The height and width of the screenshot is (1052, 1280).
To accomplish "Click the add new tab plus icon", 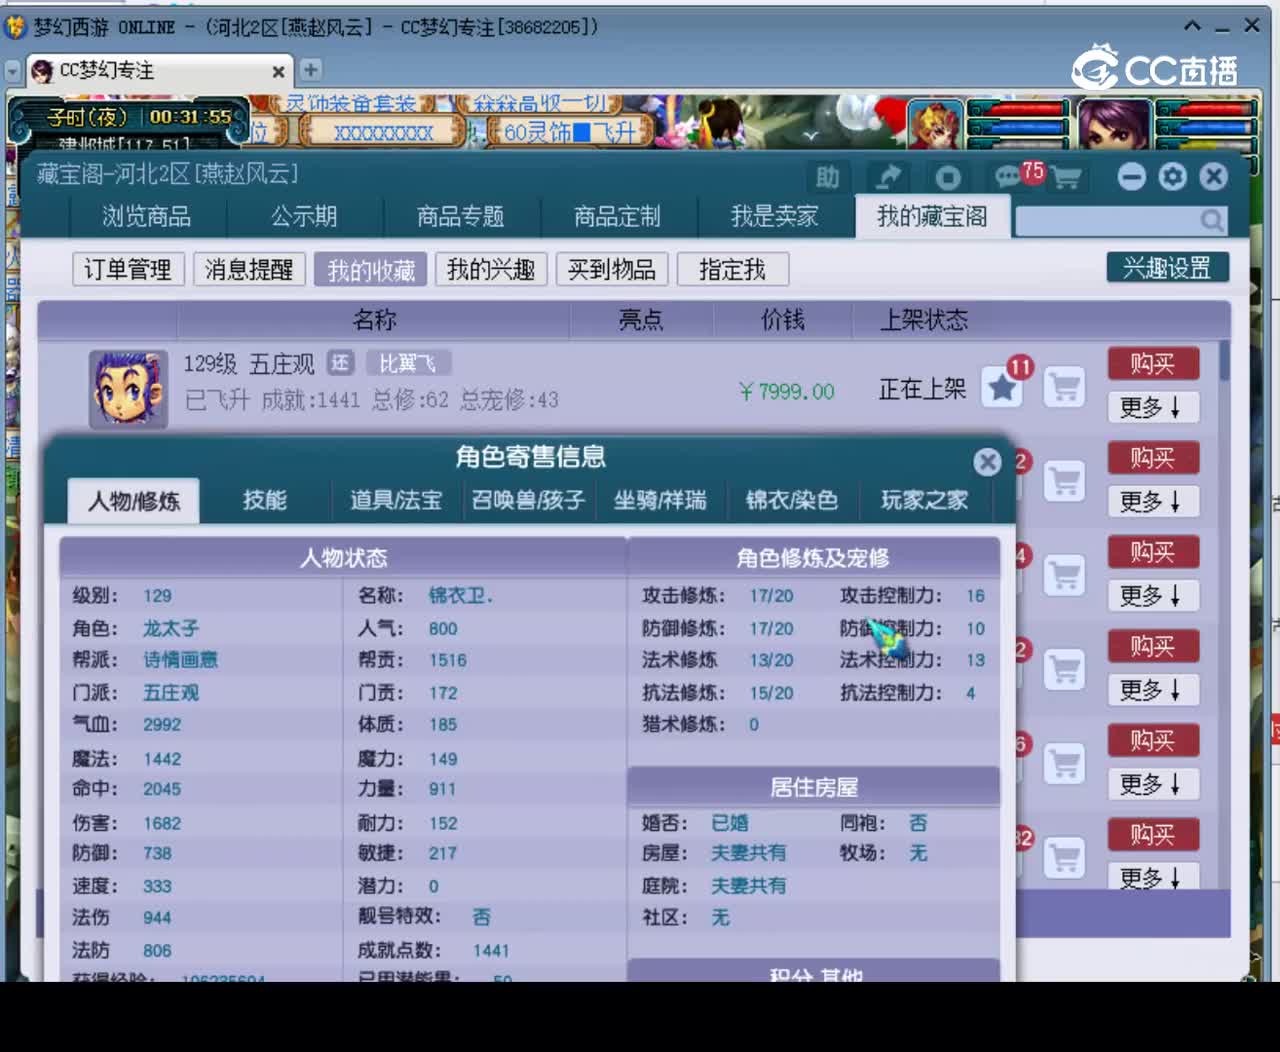I will [x=311, y=70].
